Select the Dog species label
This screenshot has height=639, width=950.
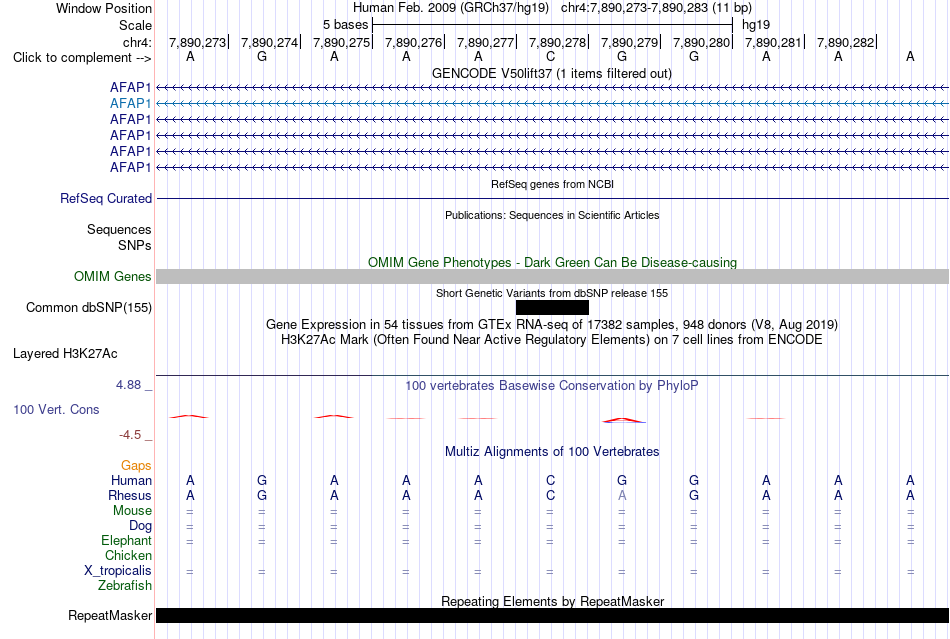click(140, 526)
